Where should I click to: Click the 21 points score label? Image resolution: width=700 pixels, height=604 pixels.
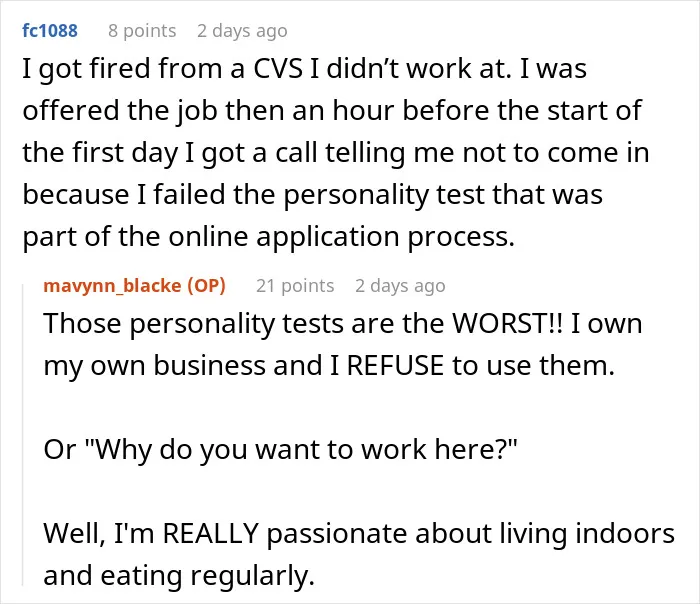(x=295, y=286)
